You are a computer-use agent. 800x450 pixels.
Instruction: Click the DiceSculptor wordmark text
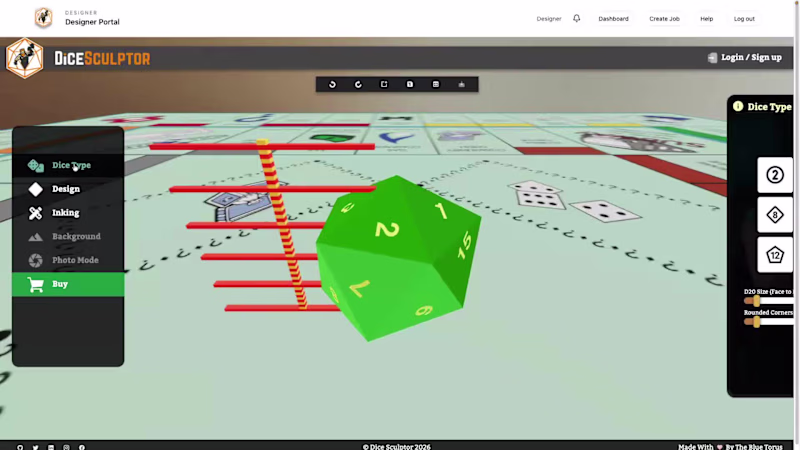[102, 59]
